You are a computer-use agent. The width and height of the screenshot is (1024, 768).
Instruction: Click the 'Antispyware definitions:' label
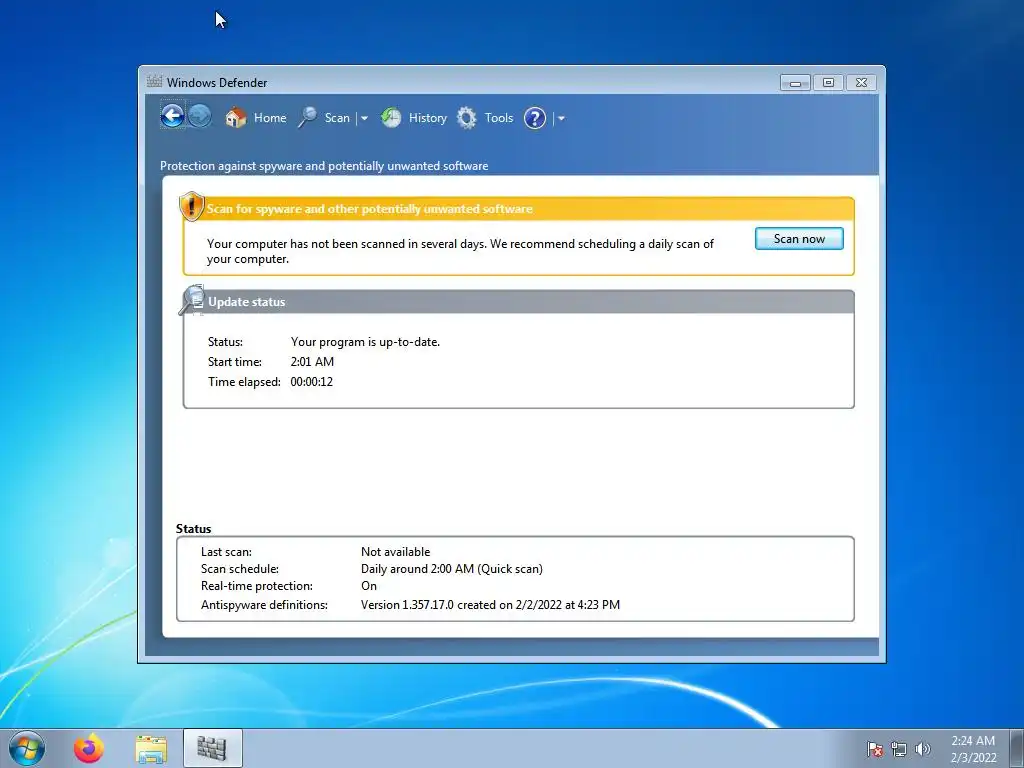click(x=264, y=605)
